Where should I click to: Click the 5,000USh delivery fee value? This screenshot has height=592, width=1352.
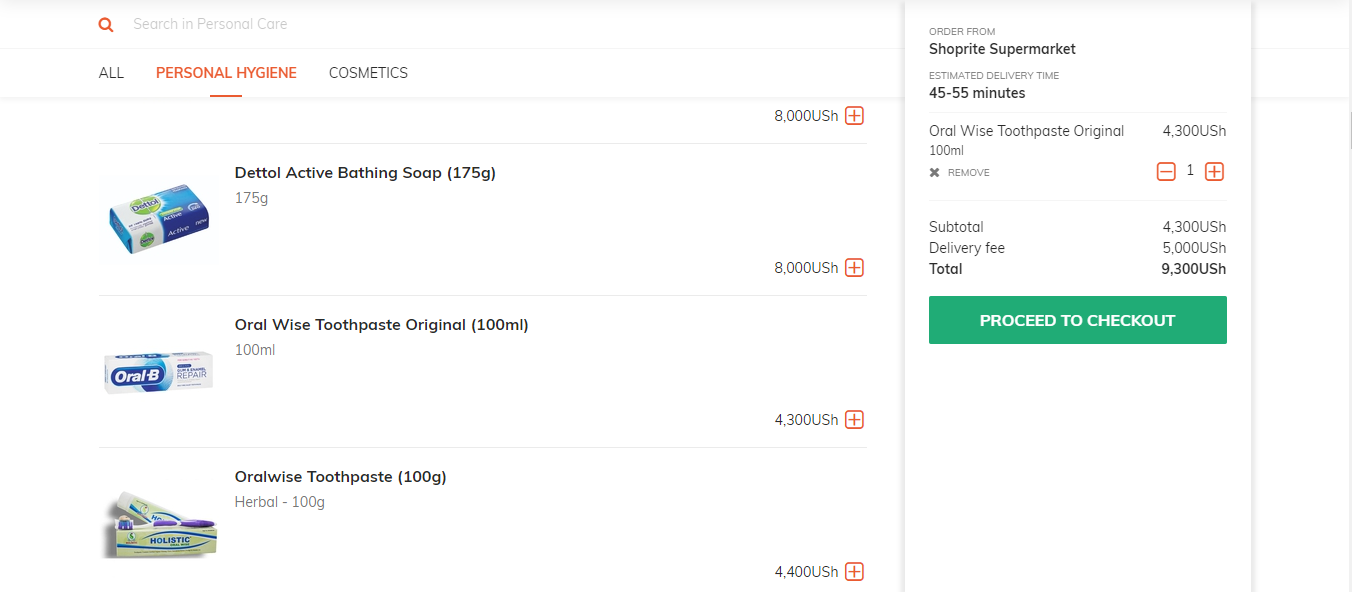(x=1194, y=248)
